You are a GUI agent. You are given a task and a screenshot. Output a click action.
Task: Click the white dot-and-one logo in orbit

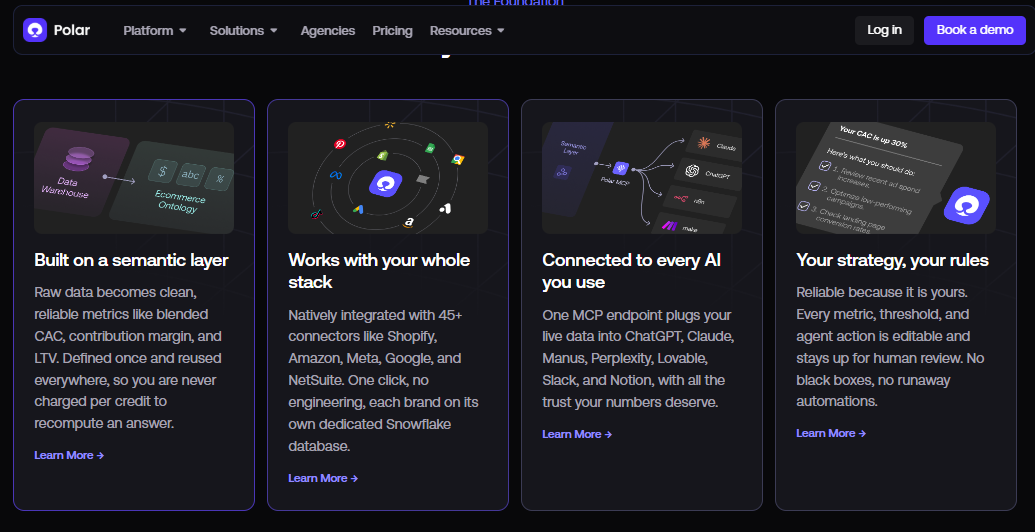[x=445, y=209]
